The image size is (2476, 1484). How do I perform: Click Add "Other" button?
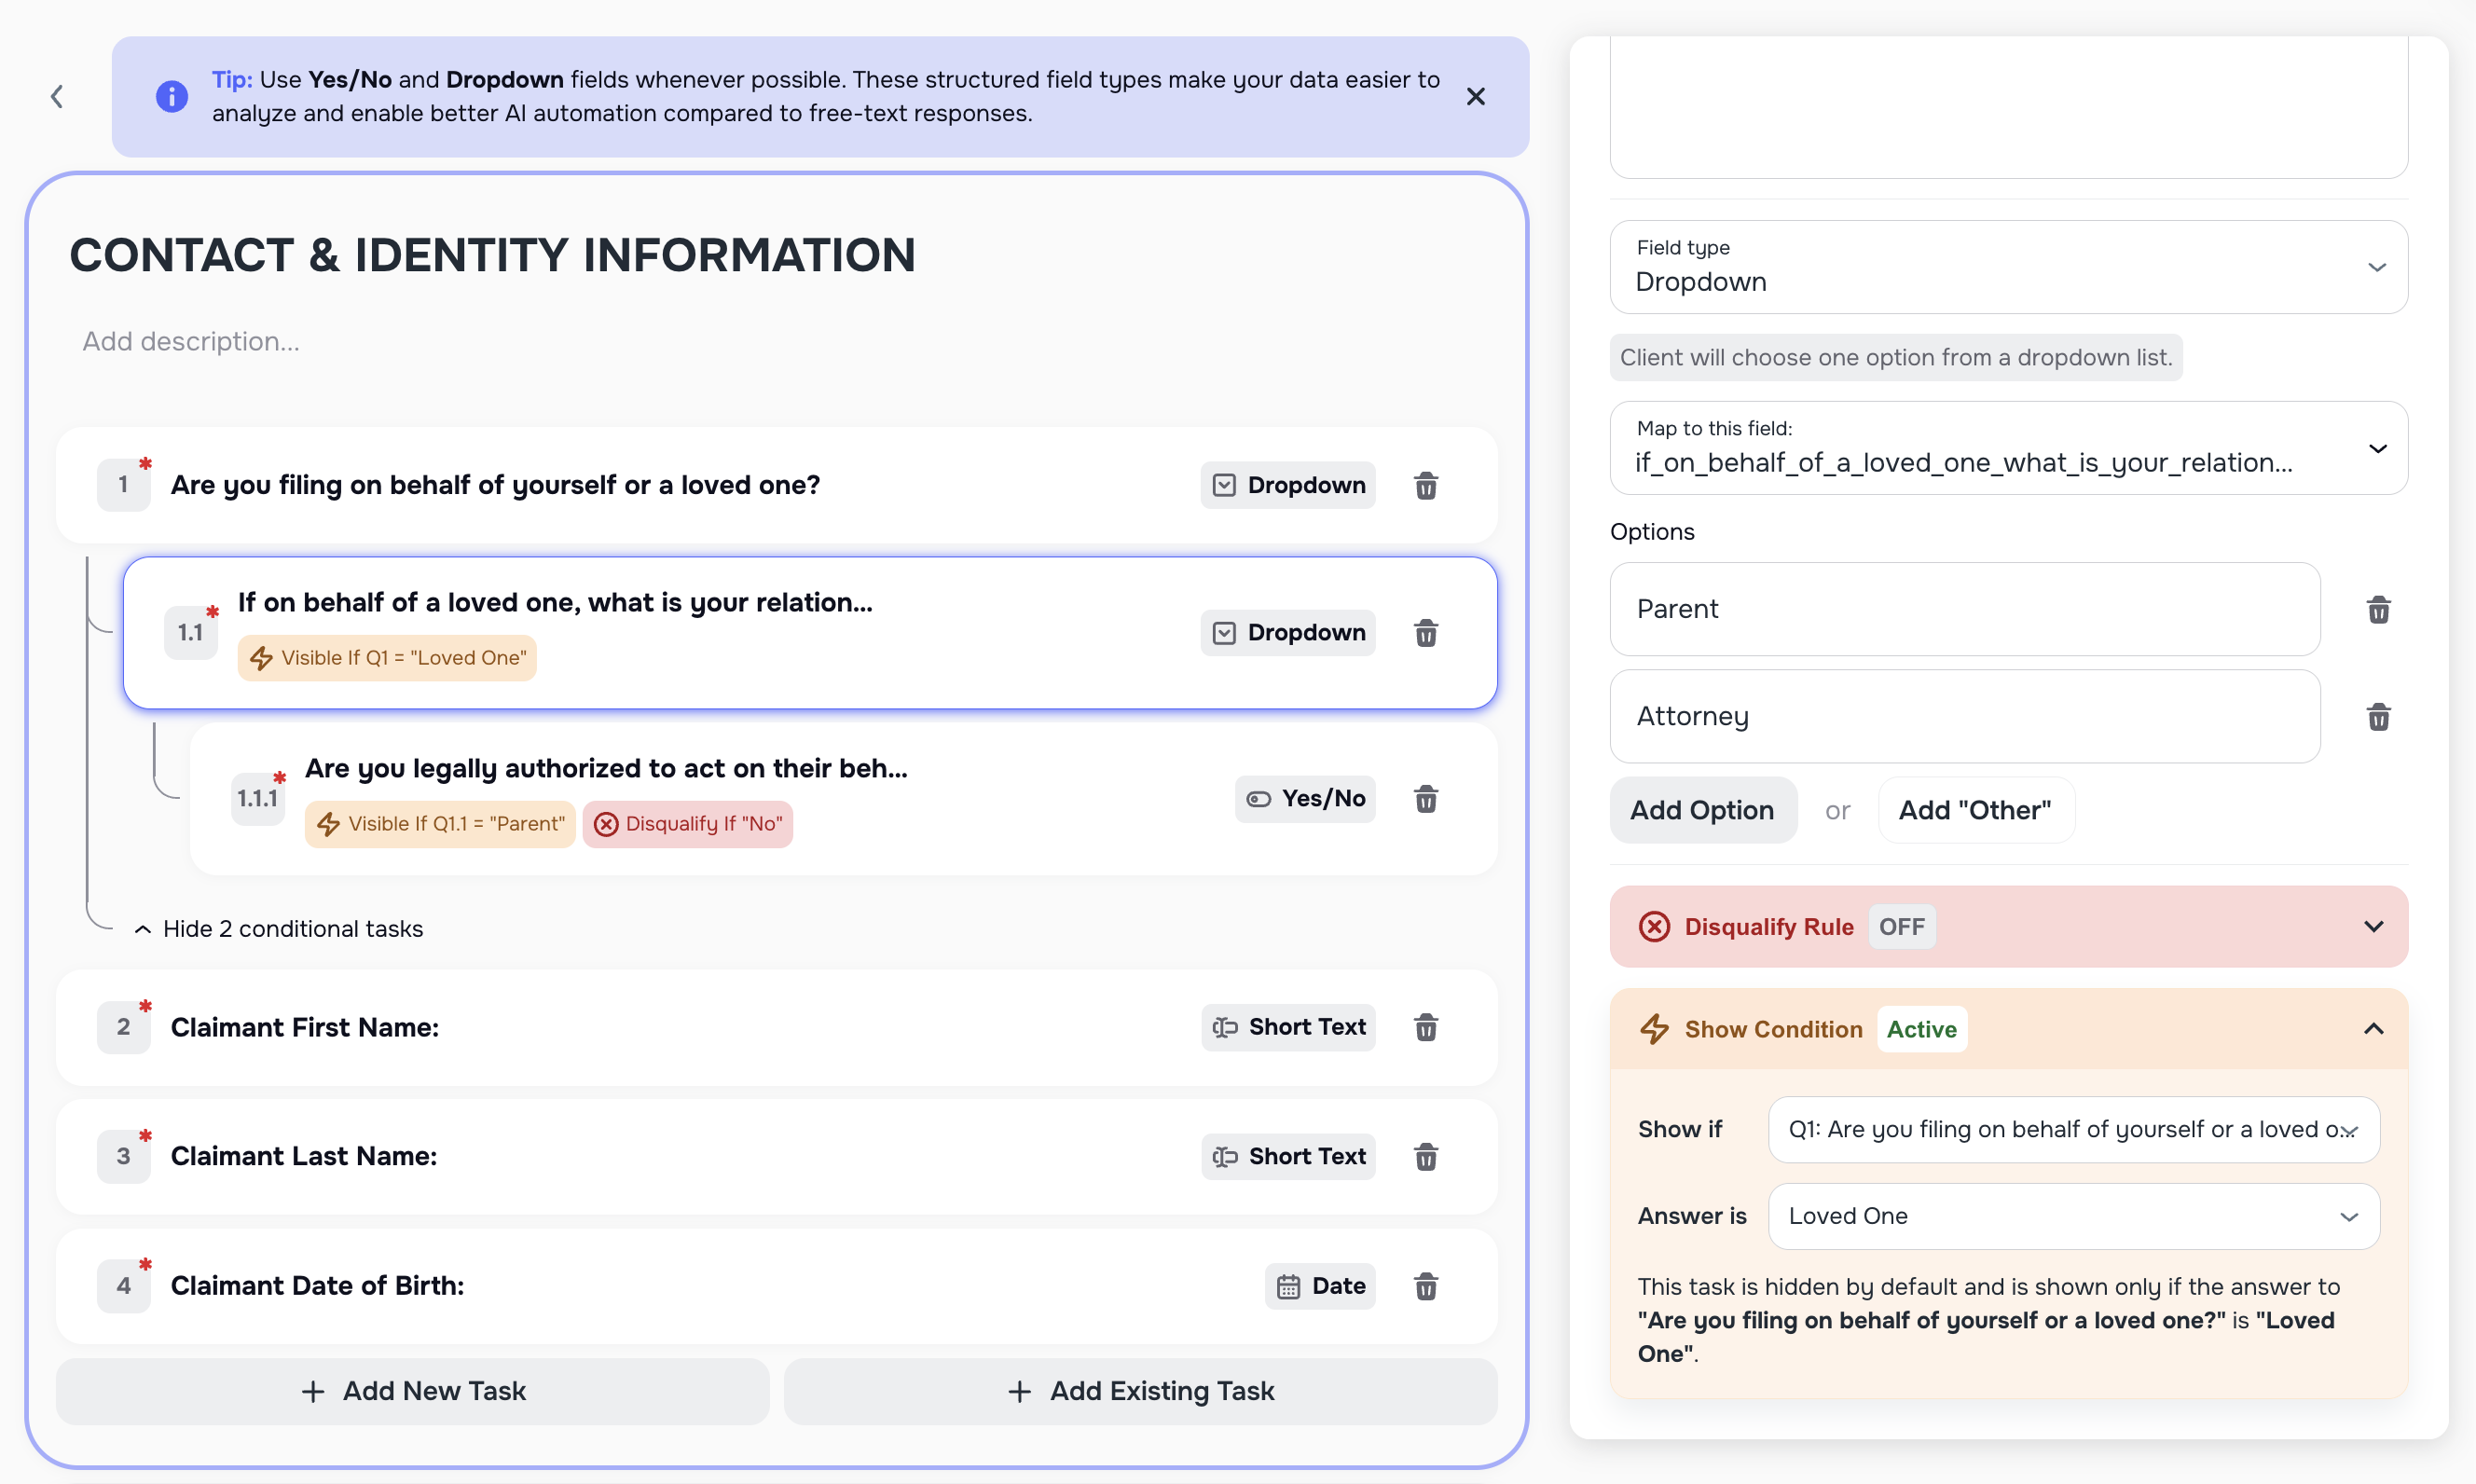[x=1974, y=810]
